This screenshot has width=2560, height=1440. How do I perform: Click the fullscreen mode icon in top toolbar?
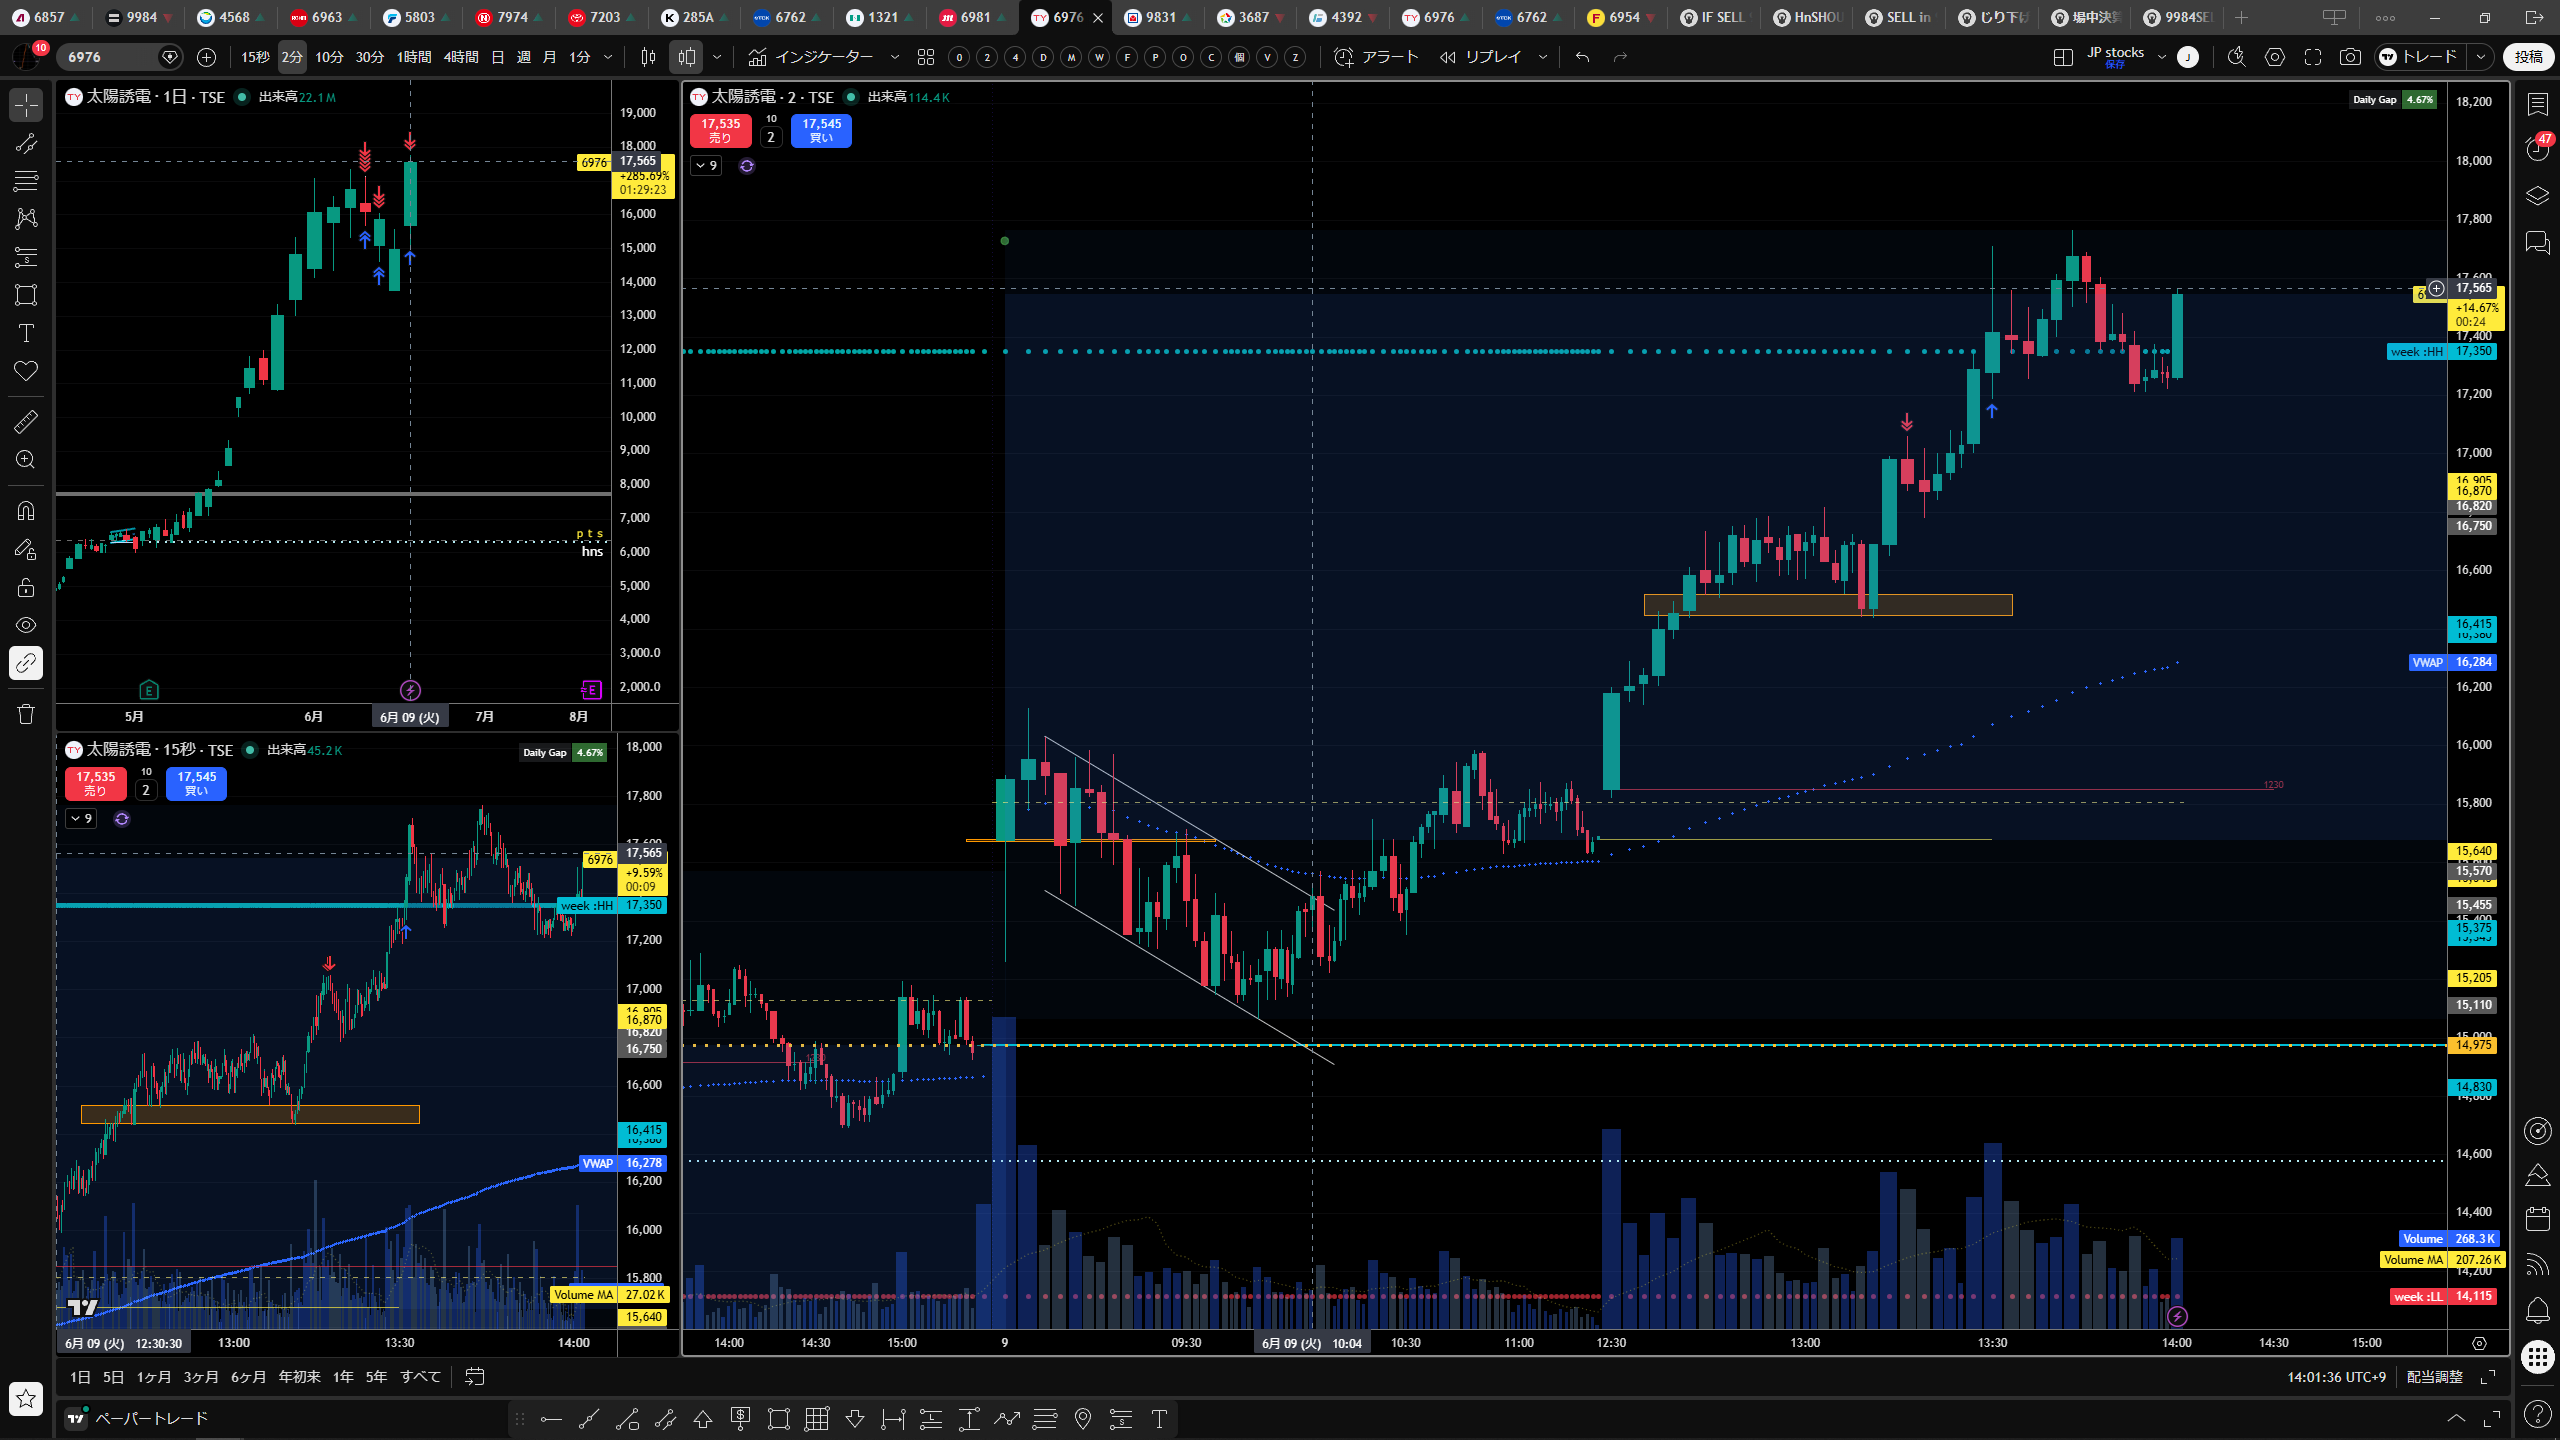(2312, 57)
